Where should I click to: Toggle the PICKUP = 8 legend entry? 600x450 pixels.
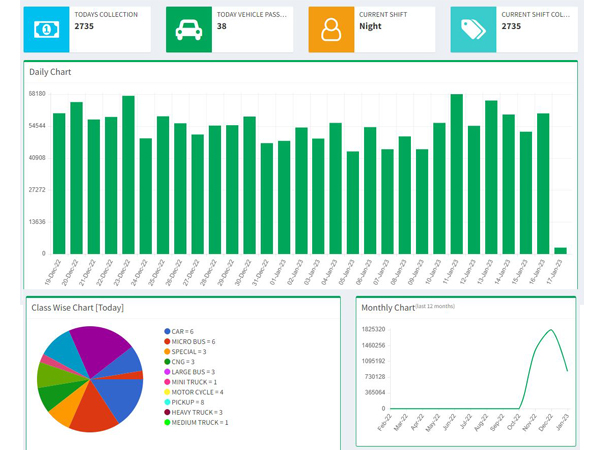(x=187, y=402)
